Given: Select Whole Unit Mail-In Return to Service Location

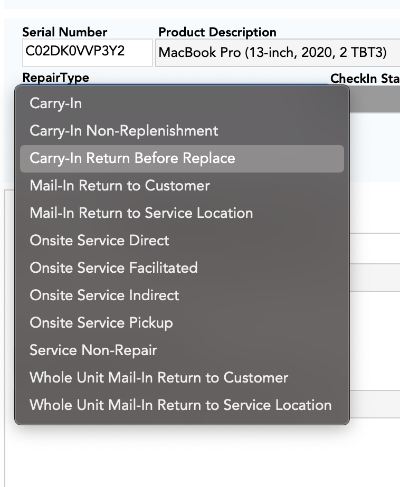Looking at the screenshot, I should coord(182,405).
